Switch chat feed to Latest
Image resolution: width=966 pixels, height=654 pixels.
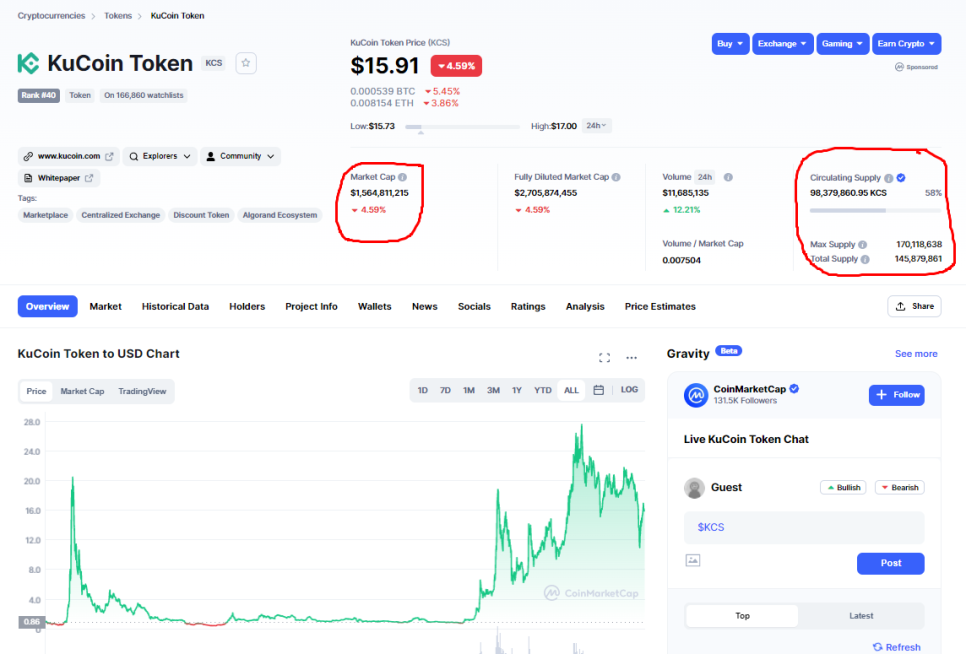(x=861, y=616)
